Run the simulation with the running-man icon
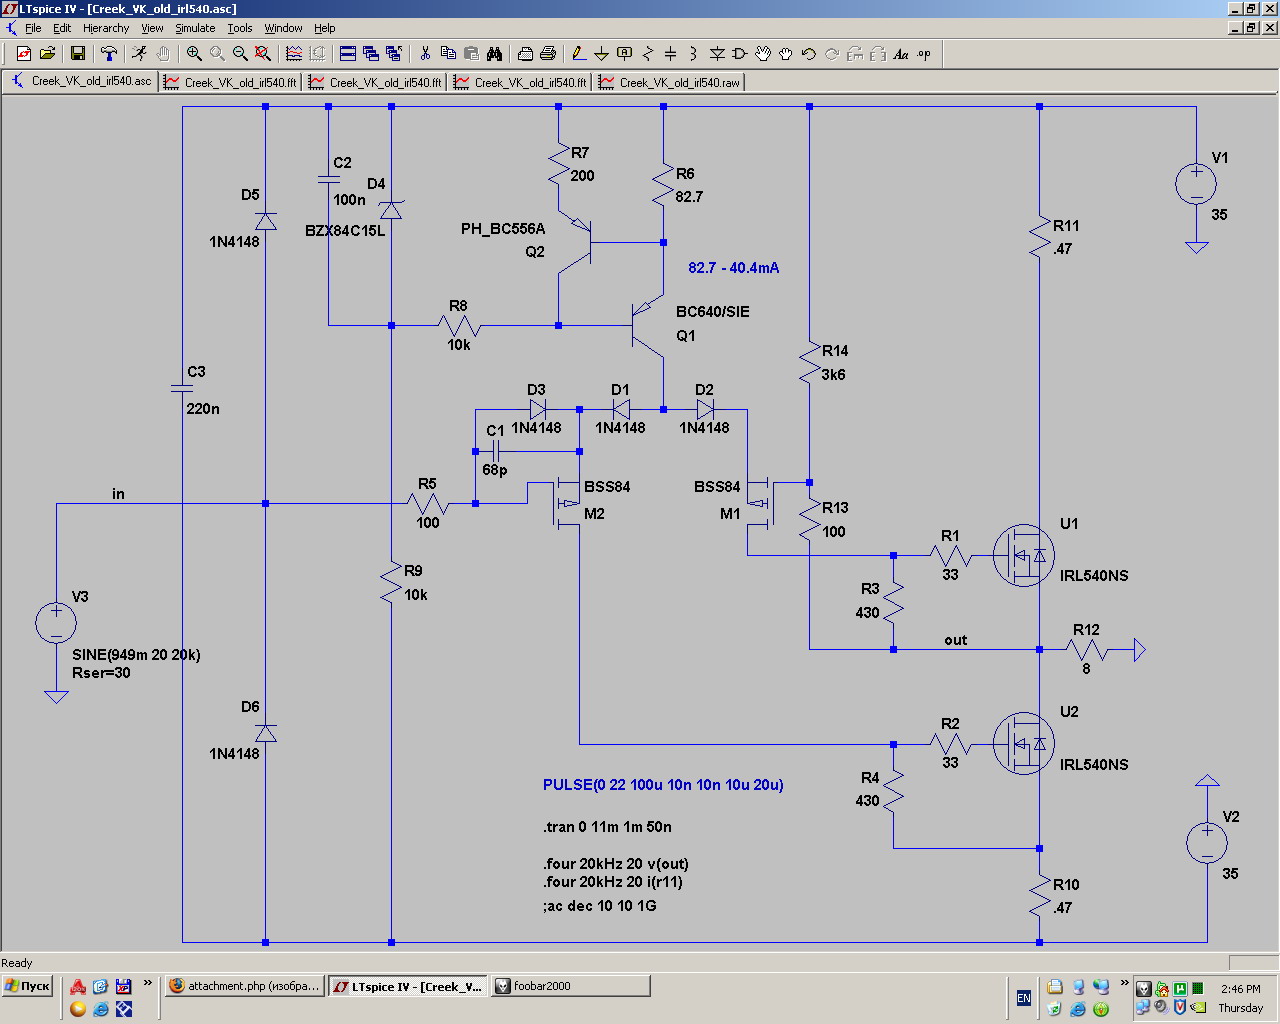The image size is (1280, 1024). pyautogui.click(x=140, y=54)
